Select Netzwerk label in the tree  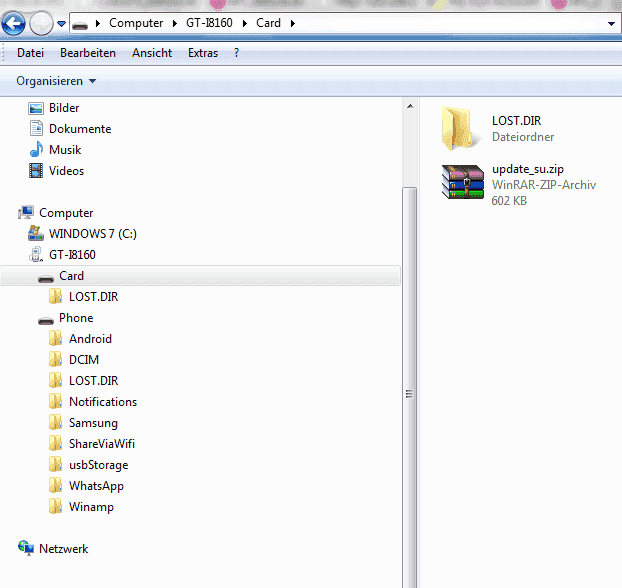[x=63, y=549]
